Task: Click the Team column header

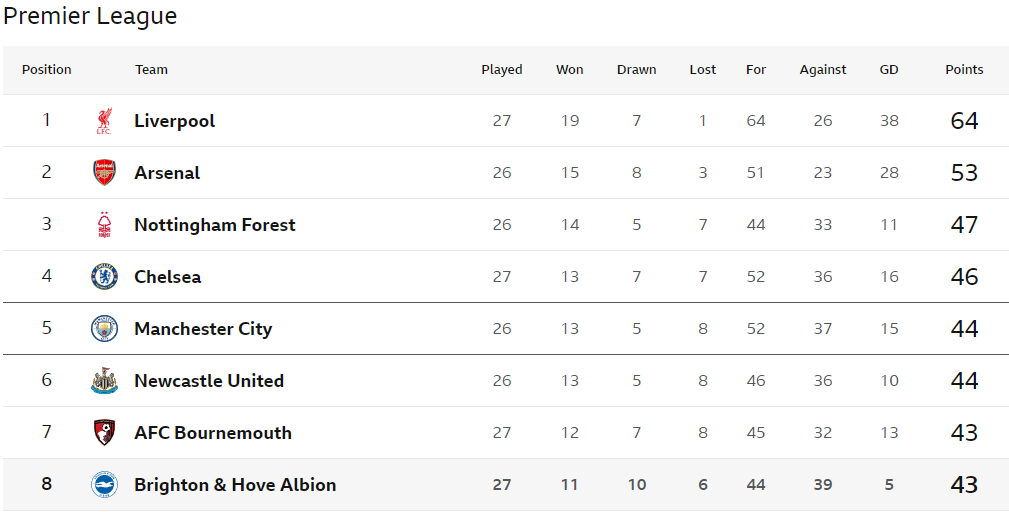Action: coord(151,69)
